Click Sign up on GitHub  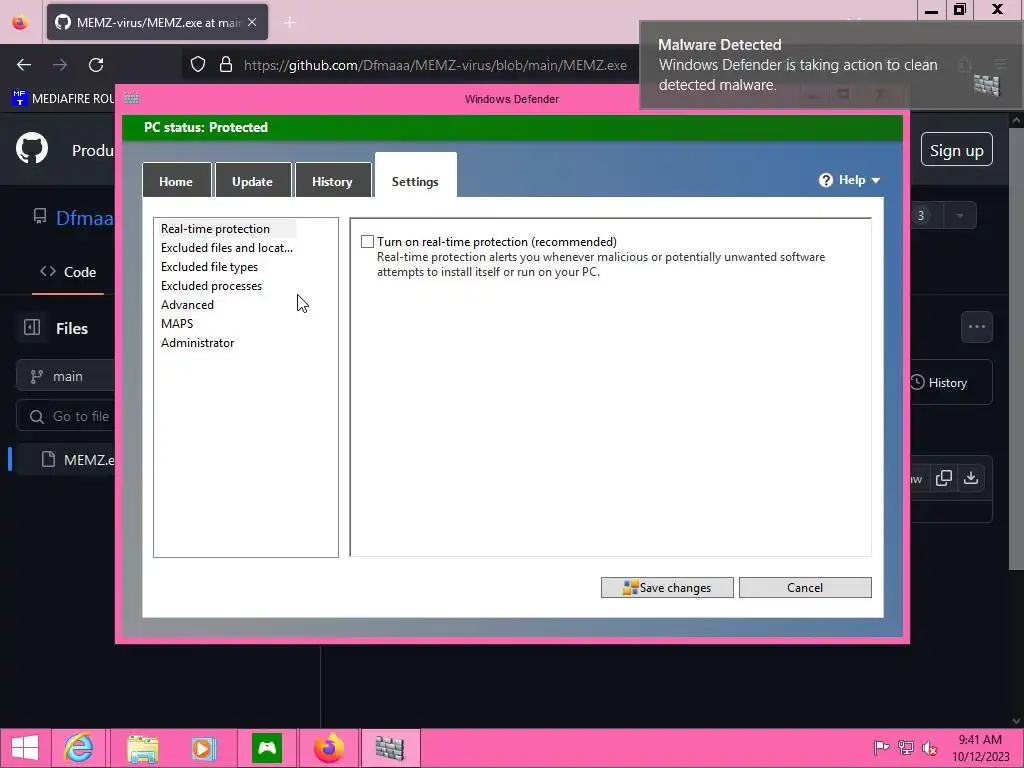956,150
